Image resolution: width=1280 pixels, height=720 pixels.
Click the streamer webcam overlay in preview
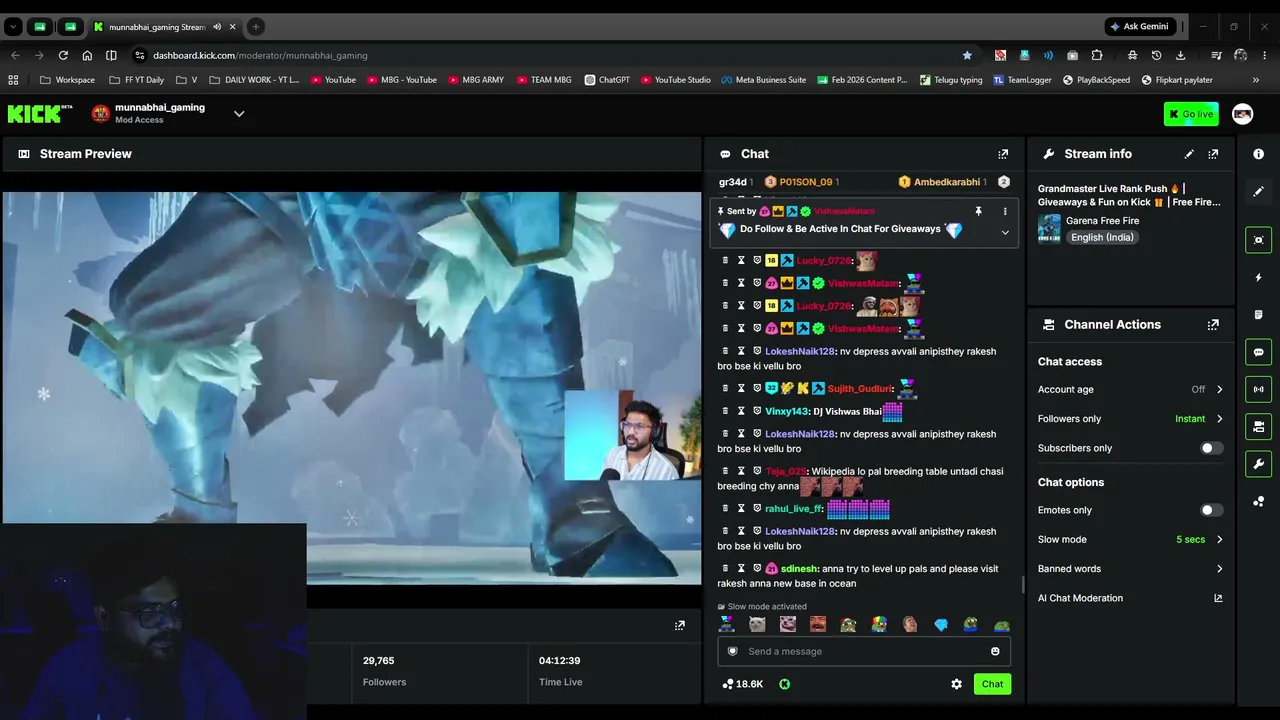(632, 436)
